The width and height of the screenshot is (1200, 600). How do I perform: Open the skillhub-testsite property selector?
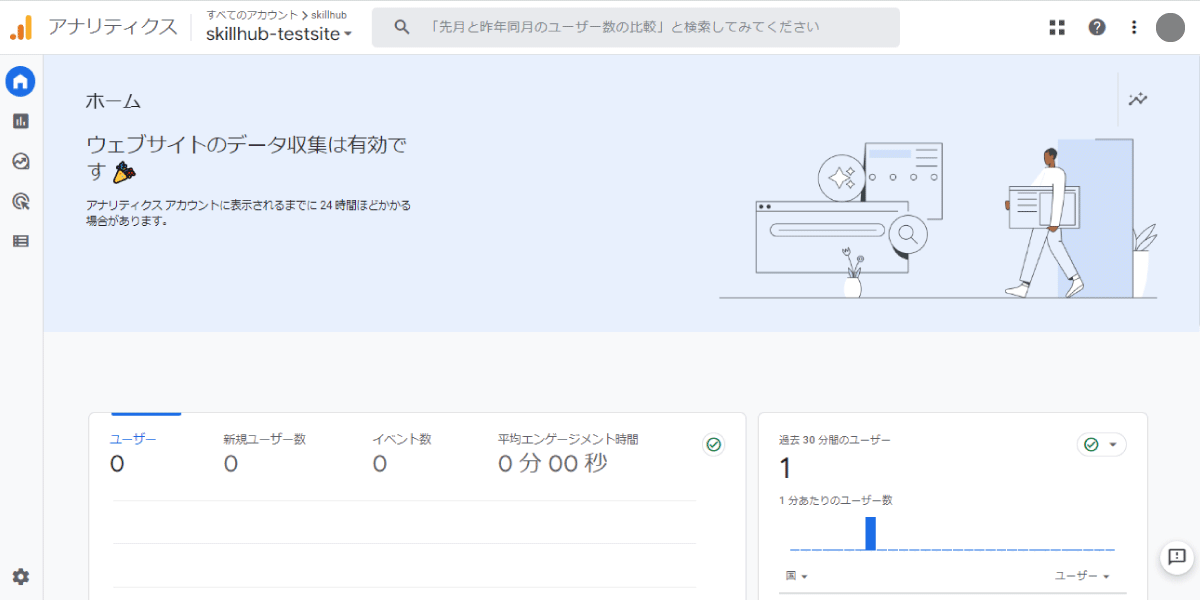pos(279,34)
